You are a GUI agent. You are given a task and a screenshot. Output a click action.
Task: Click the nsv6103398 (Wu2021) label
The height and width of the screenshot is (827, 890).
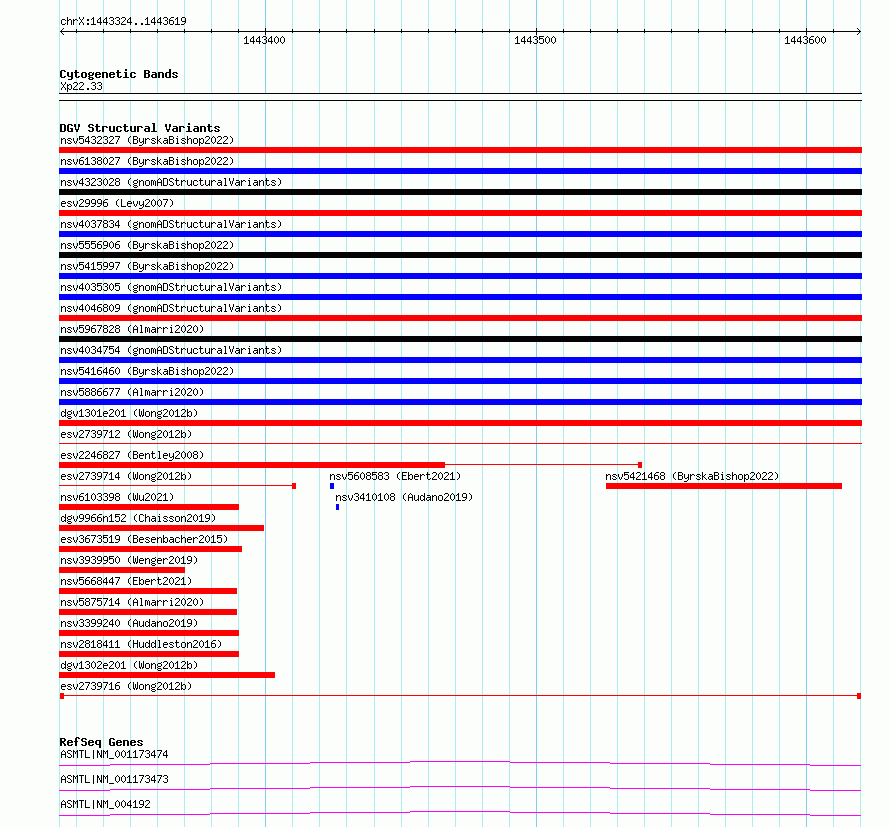[x=117, y=497]
